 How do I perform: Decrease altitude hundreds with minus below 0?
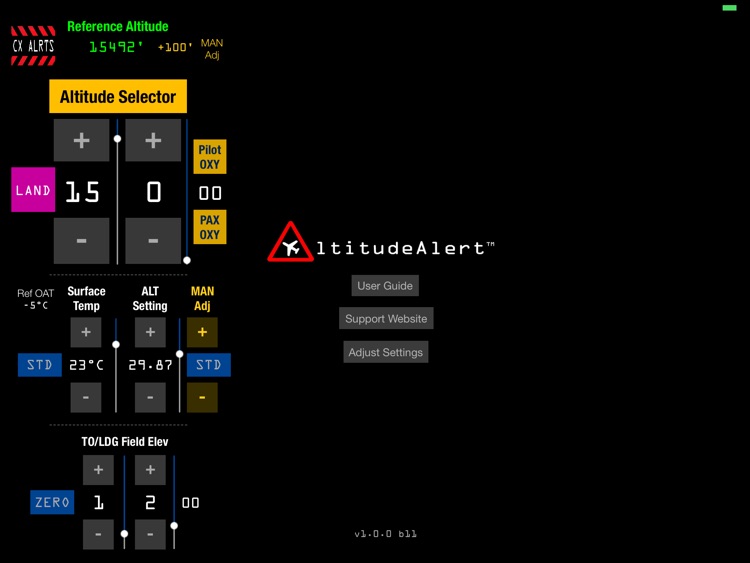153,241
